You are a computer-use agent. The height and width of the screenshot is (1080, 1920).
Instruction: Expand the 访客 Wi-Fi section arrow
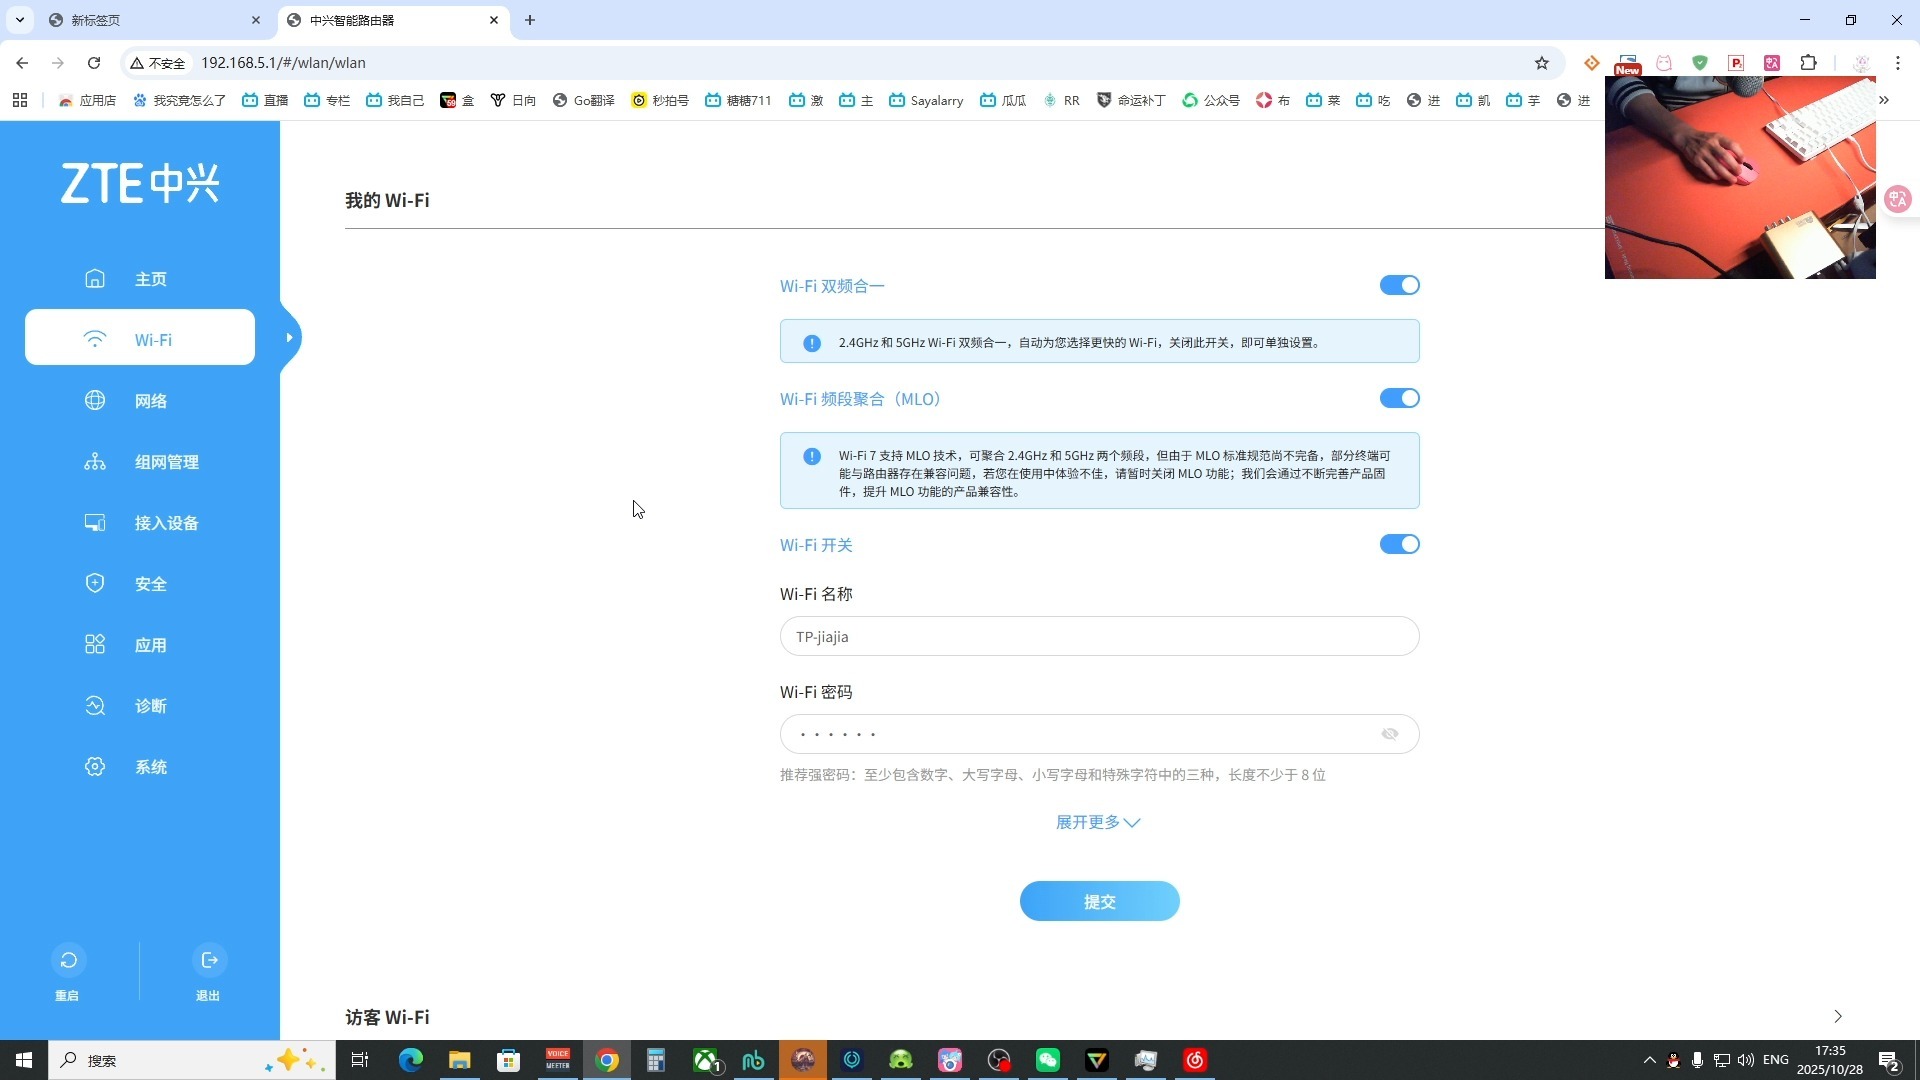coord(1837,1017)
